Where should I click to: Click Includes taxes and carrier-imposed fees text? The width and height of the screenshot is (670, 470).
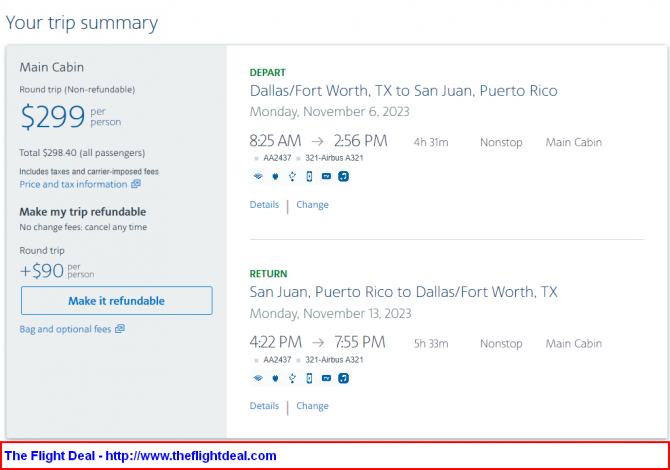89,172
